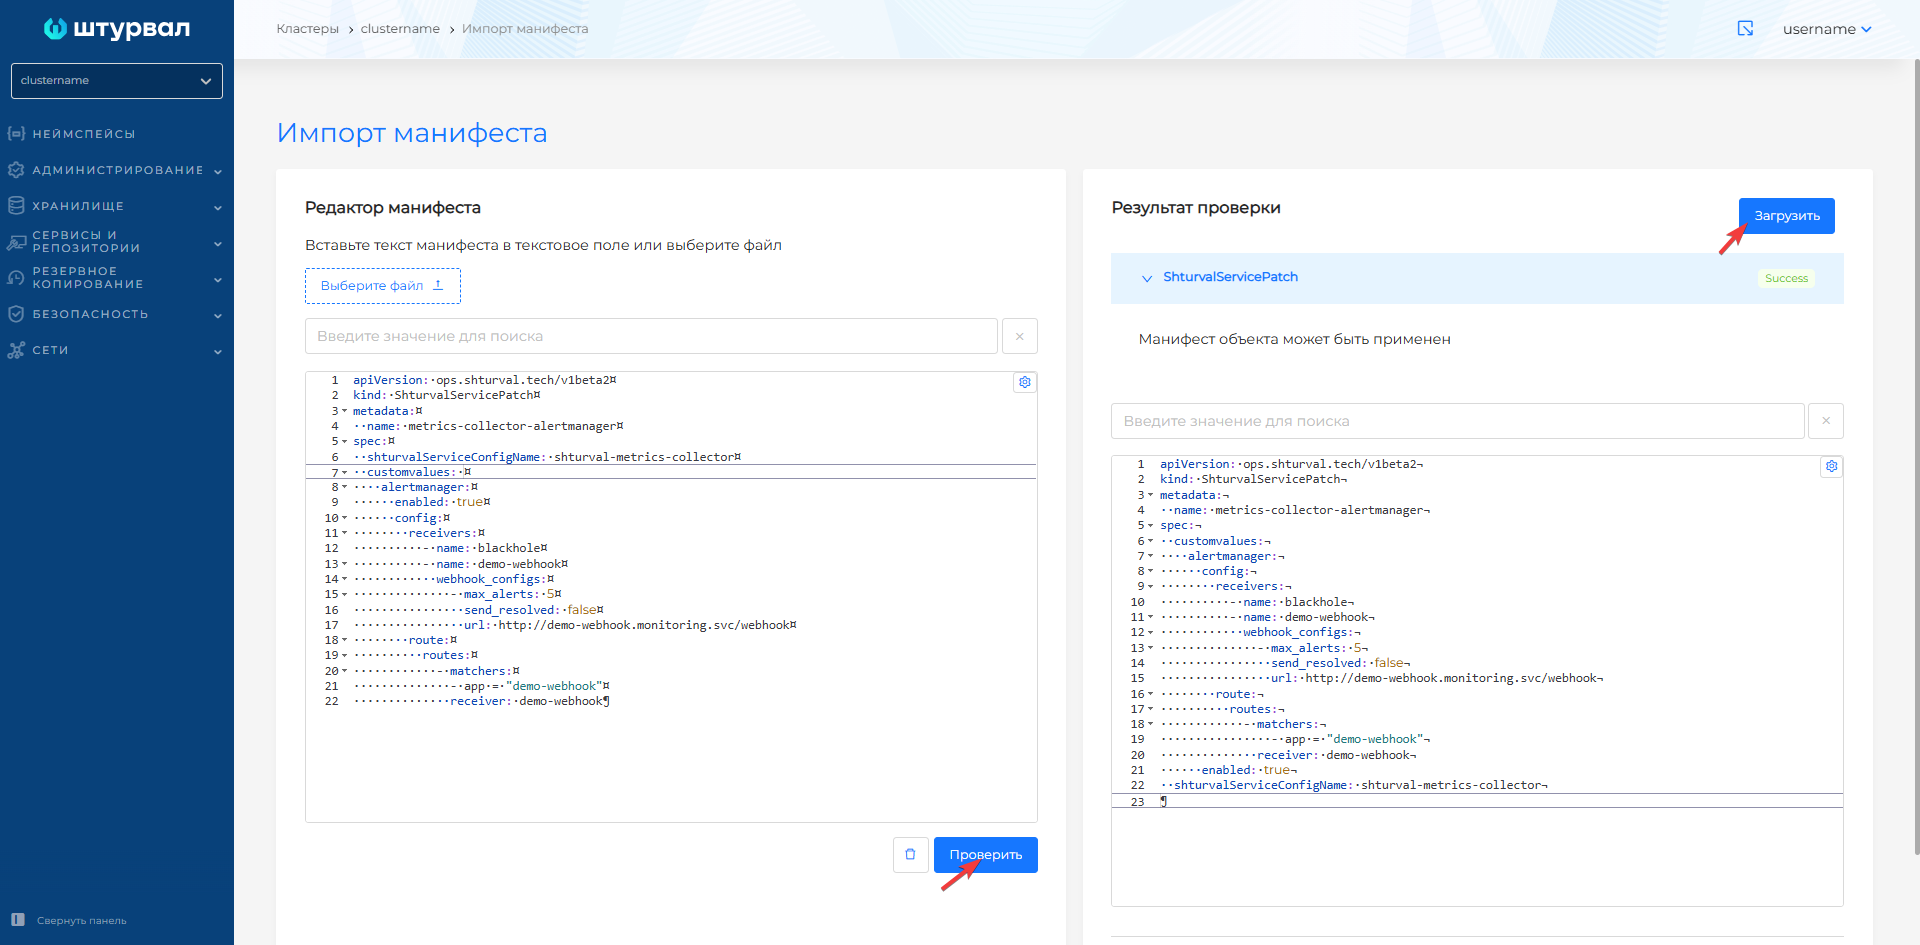The width and height of the screenshot is (1920, 945).
Task: Focus the manifest editor search input
Action: click(650, 336)
